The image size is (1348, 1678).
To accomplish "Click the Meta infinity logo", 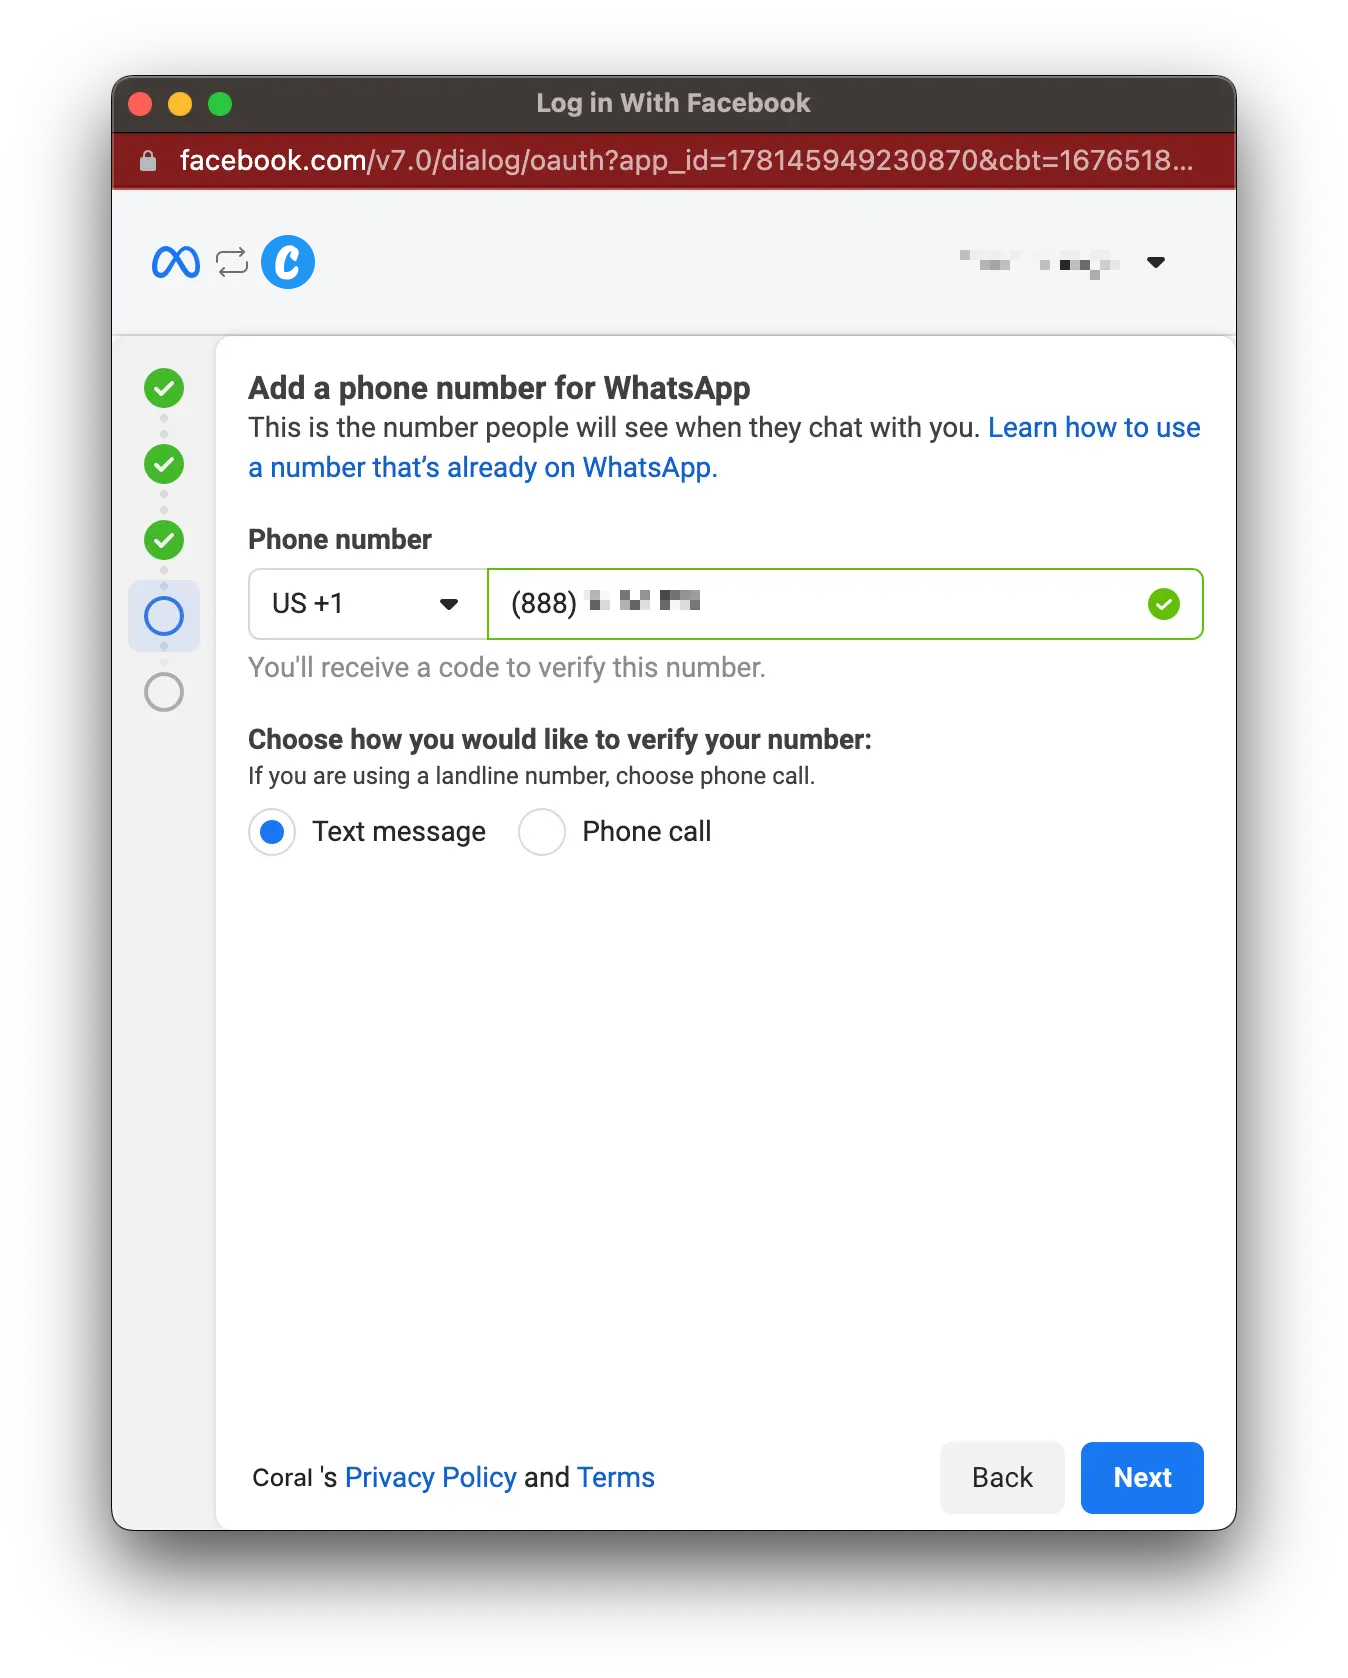I will click(x=176, y=262).
